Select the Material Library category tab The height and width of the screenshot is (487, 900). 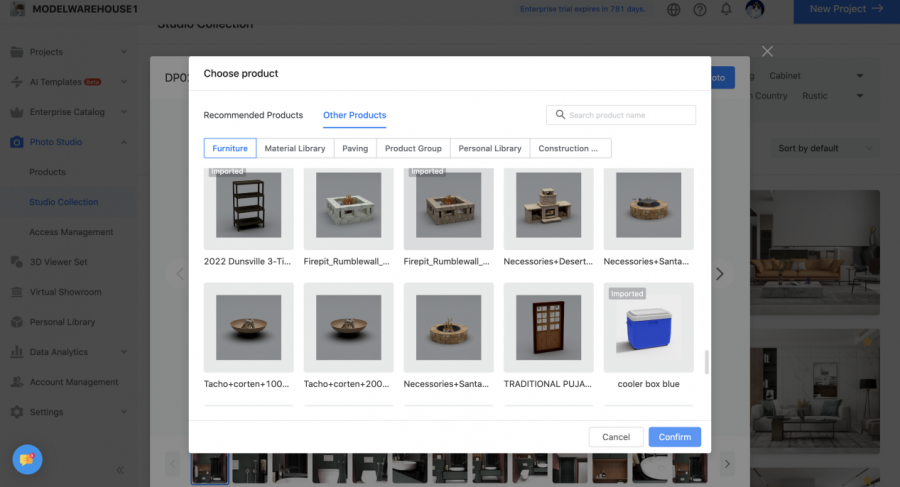pos(295,148)
